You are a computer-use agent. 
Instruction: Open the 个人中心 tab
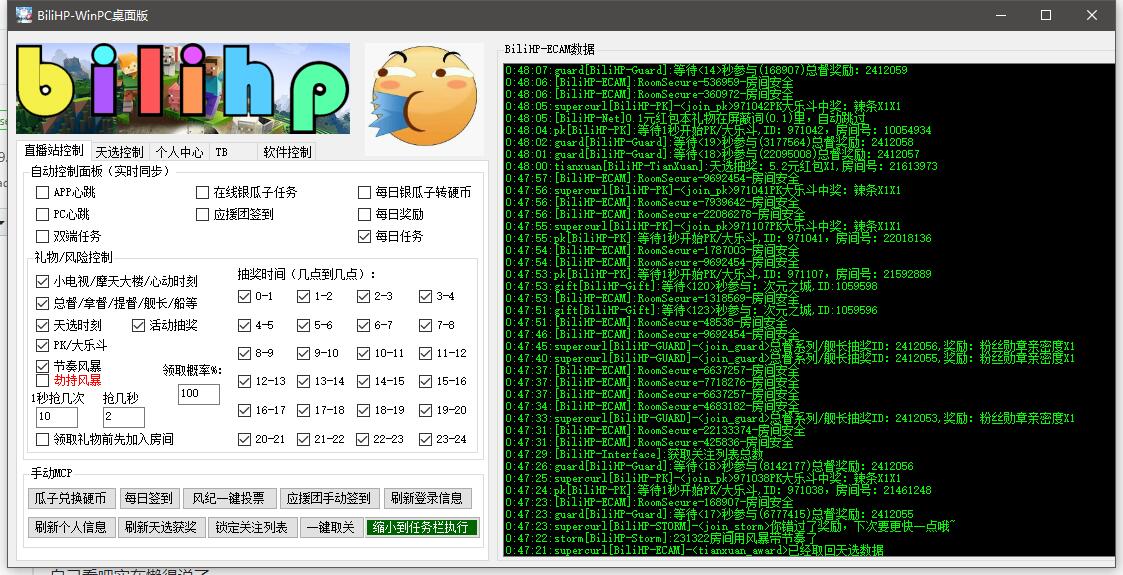pos(179,152)
